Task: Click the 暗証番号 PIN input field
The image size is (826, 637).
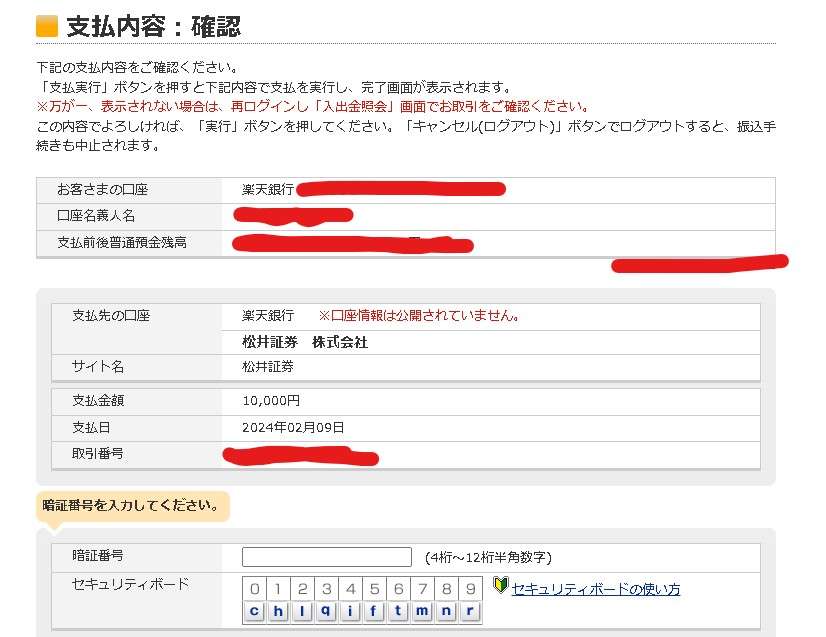Action: click(327, 557)
